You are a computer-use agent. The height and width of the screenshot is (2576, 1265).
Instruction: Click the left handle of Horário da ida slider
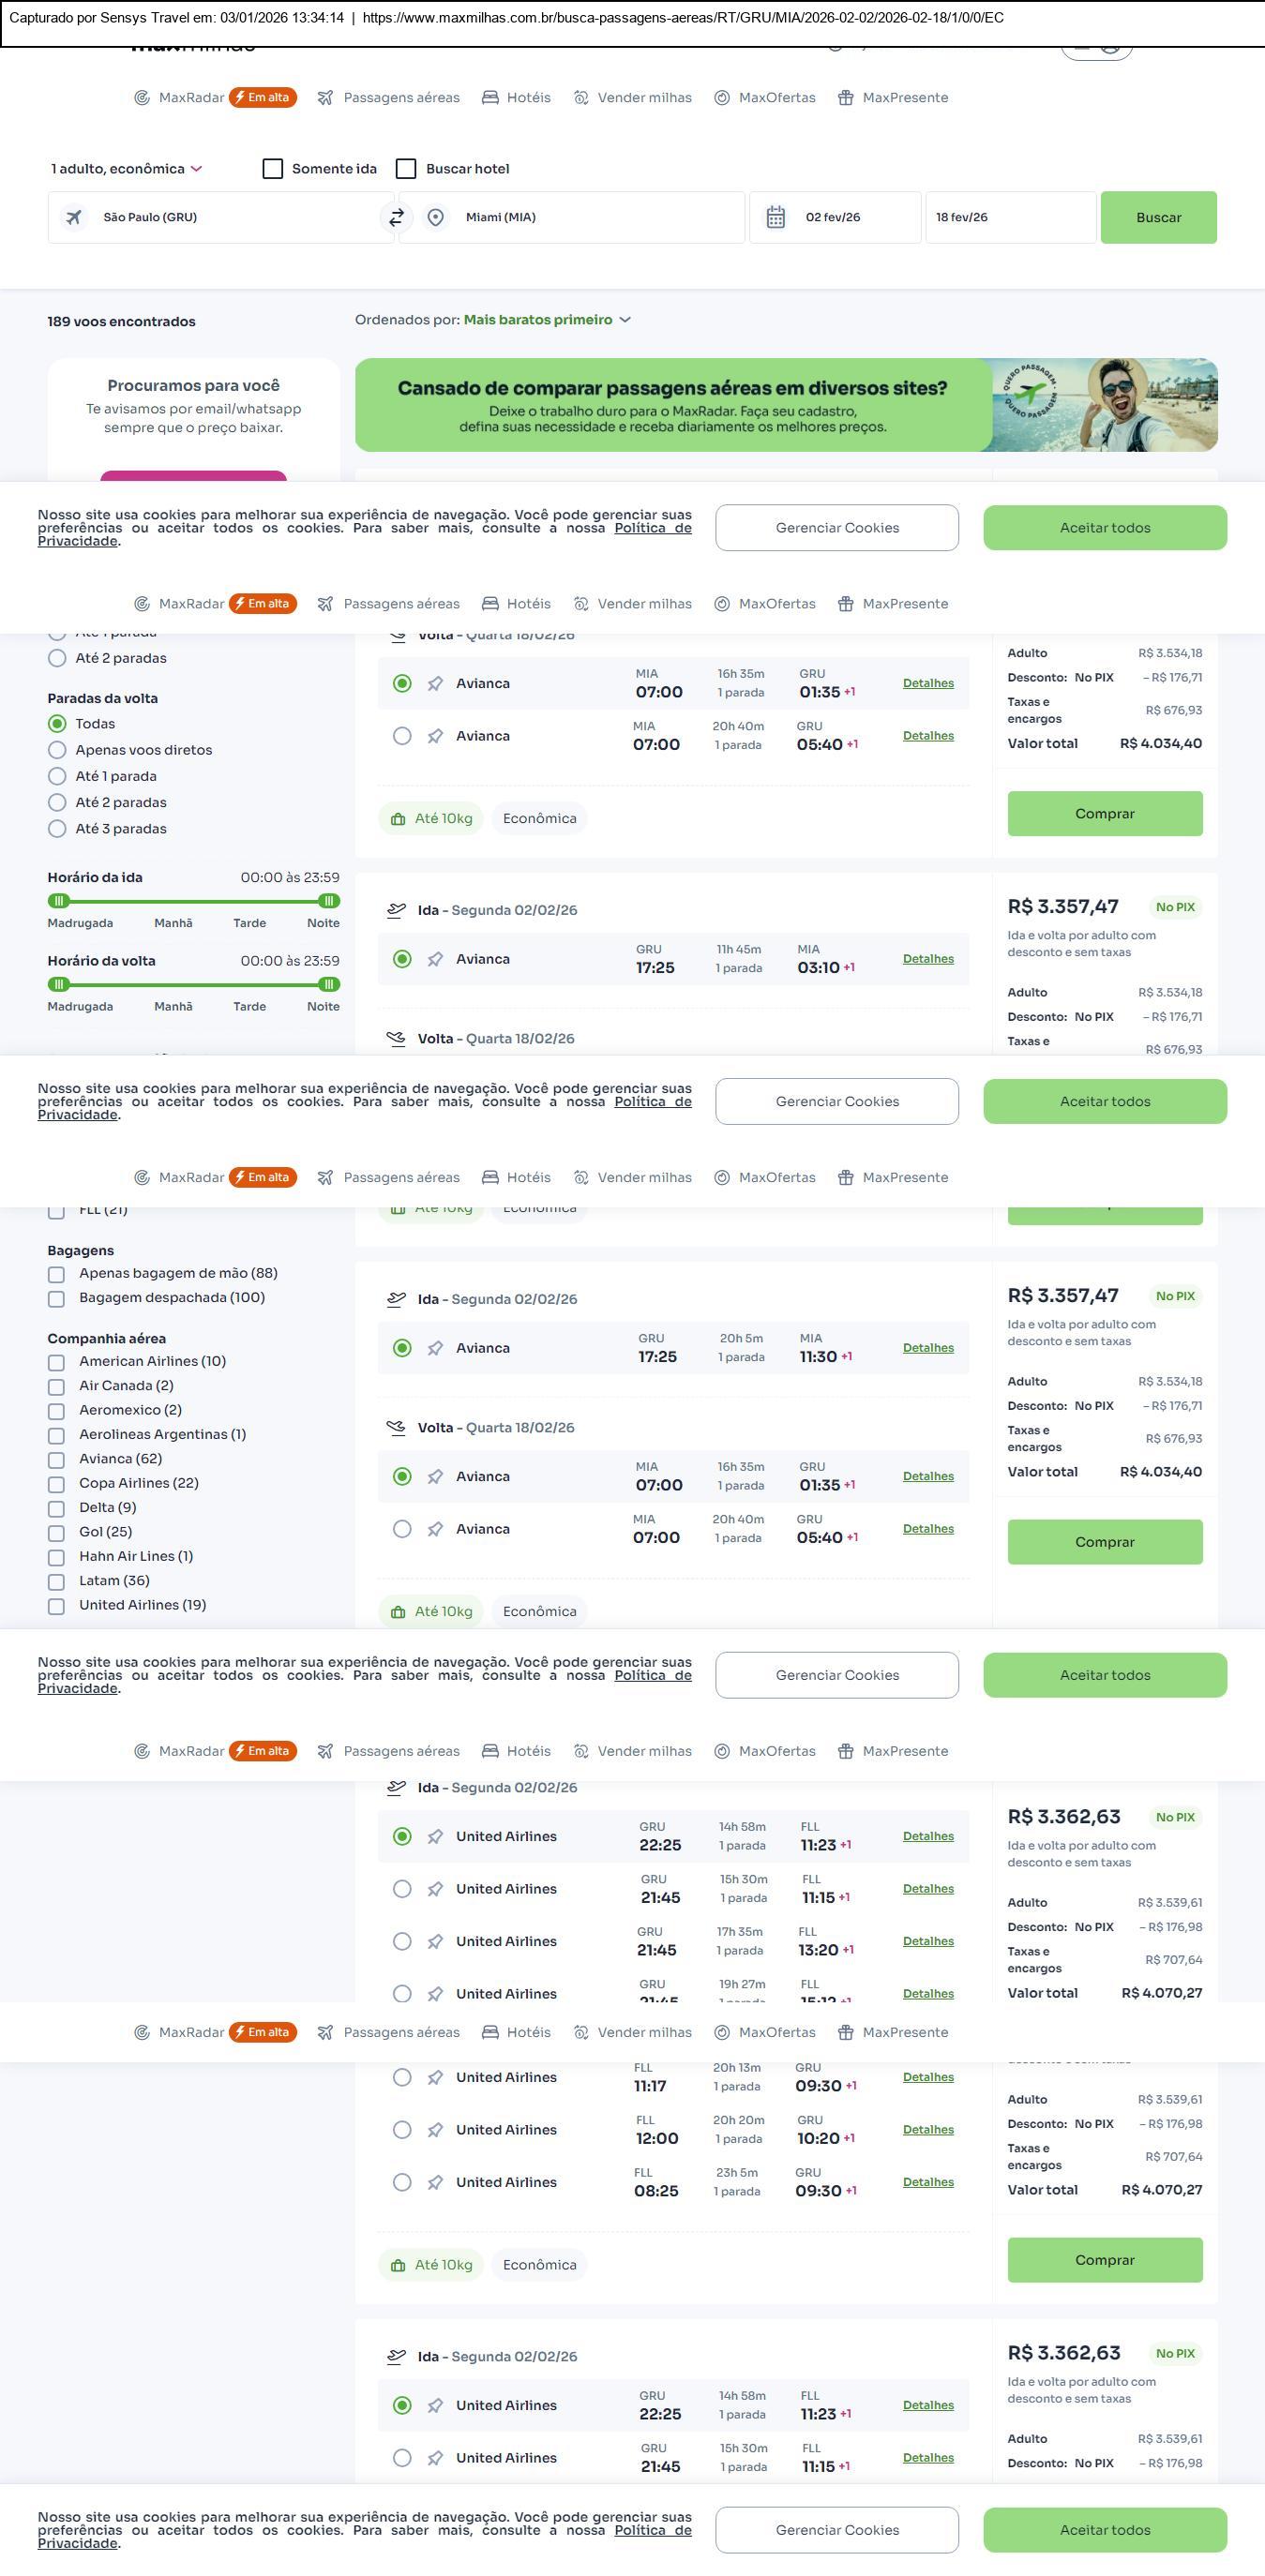click(58, 901)
